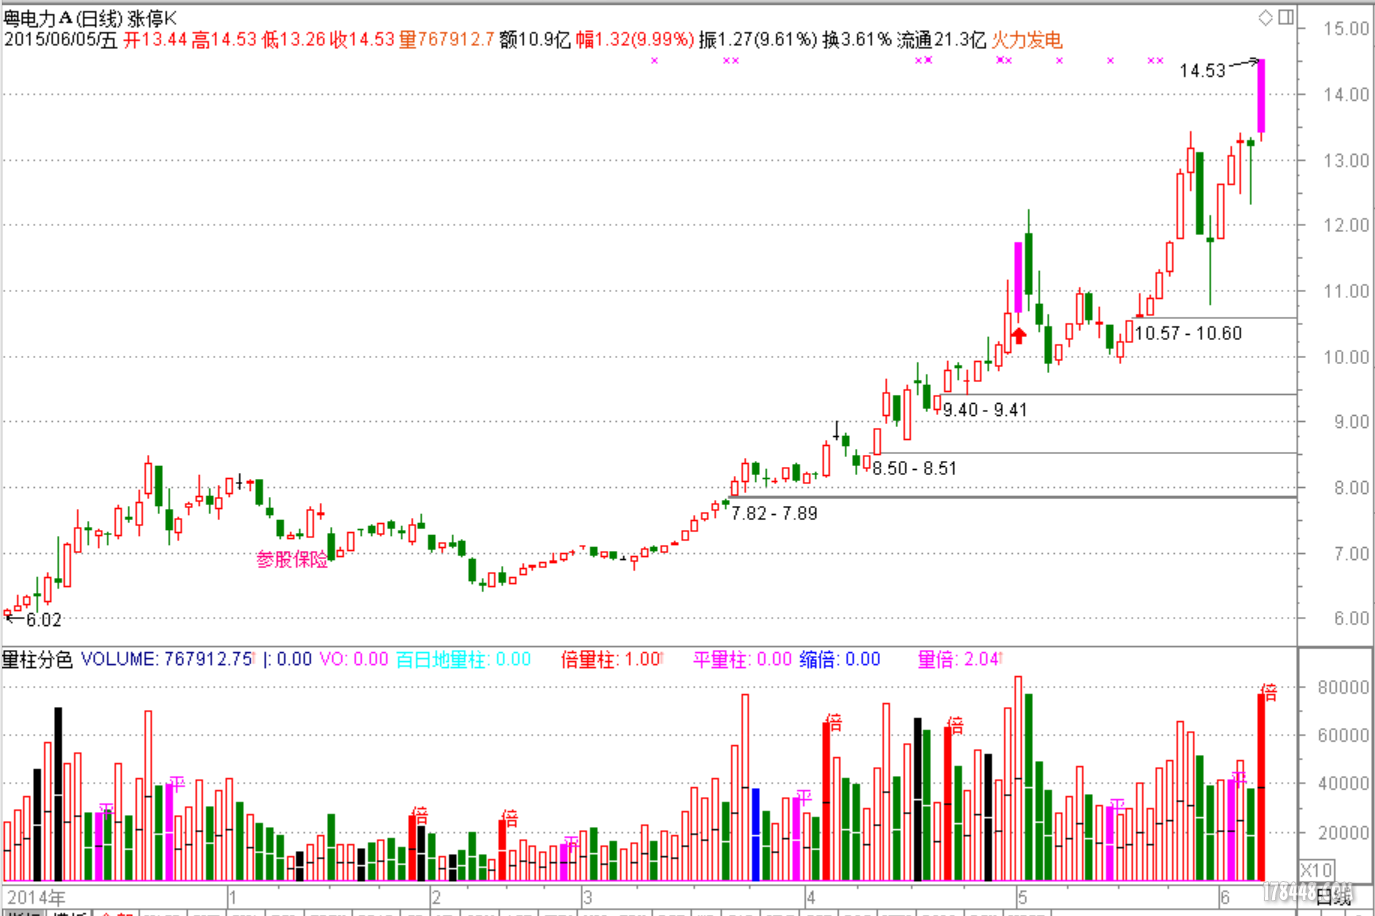Click the small black down-arrow above 8.50 - 8.51

(x=837, y=431)
